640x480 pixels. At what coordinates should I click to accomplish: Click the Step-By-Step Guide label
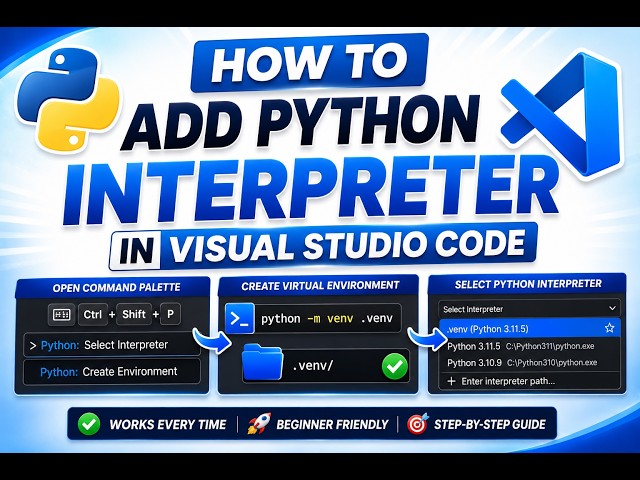[x=489, y=424]
